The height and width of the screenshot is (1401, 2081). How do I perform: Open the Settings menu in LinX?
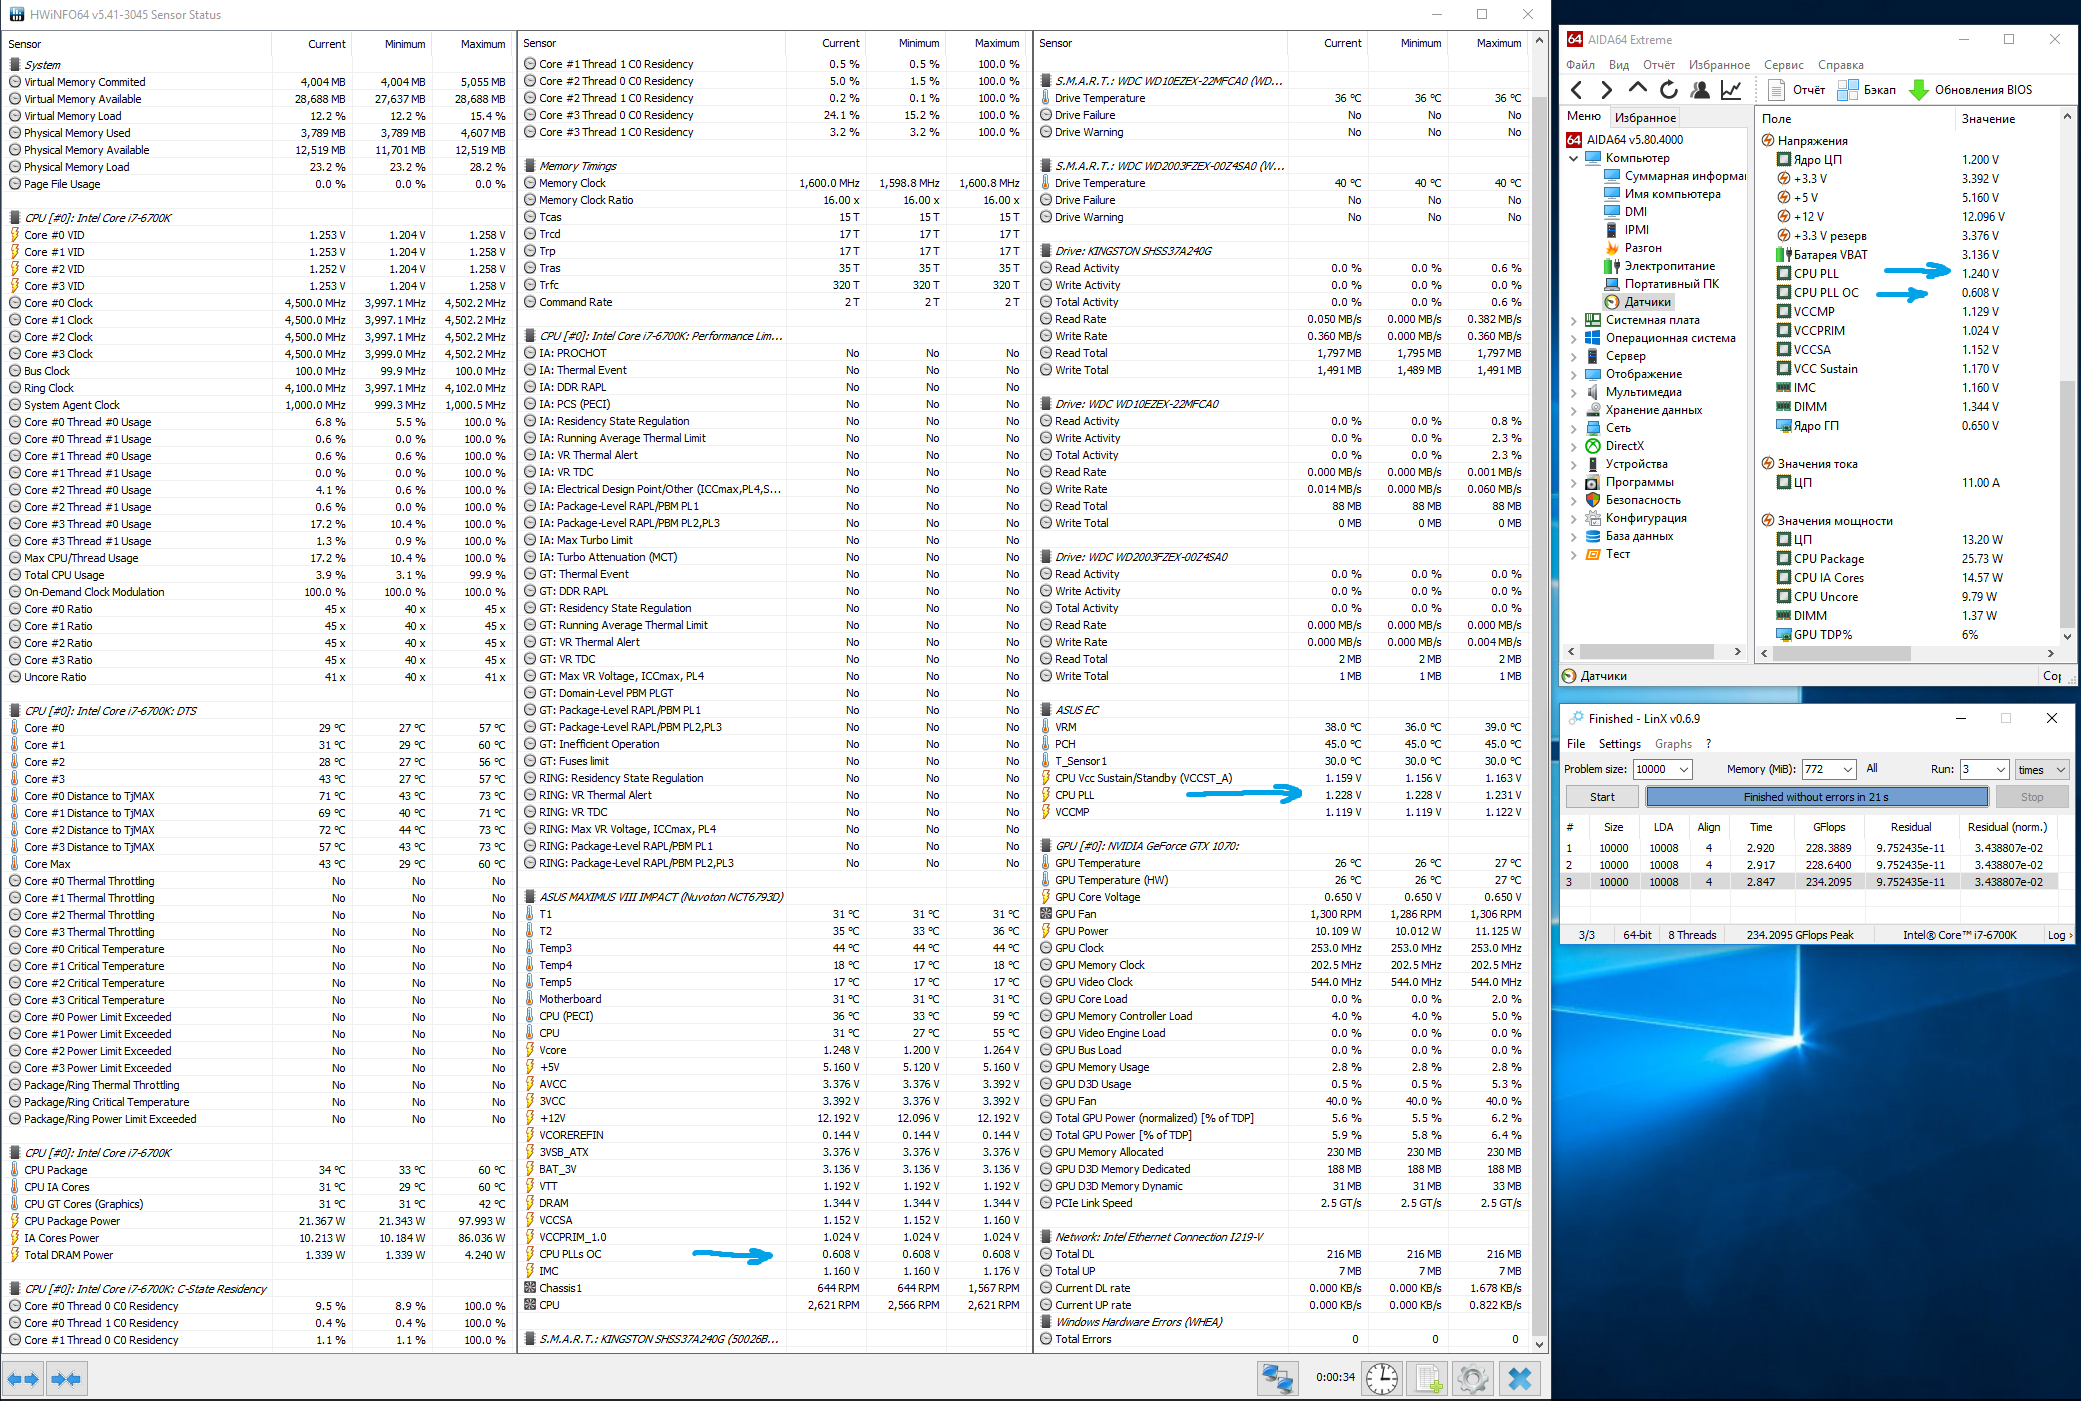1619,744
